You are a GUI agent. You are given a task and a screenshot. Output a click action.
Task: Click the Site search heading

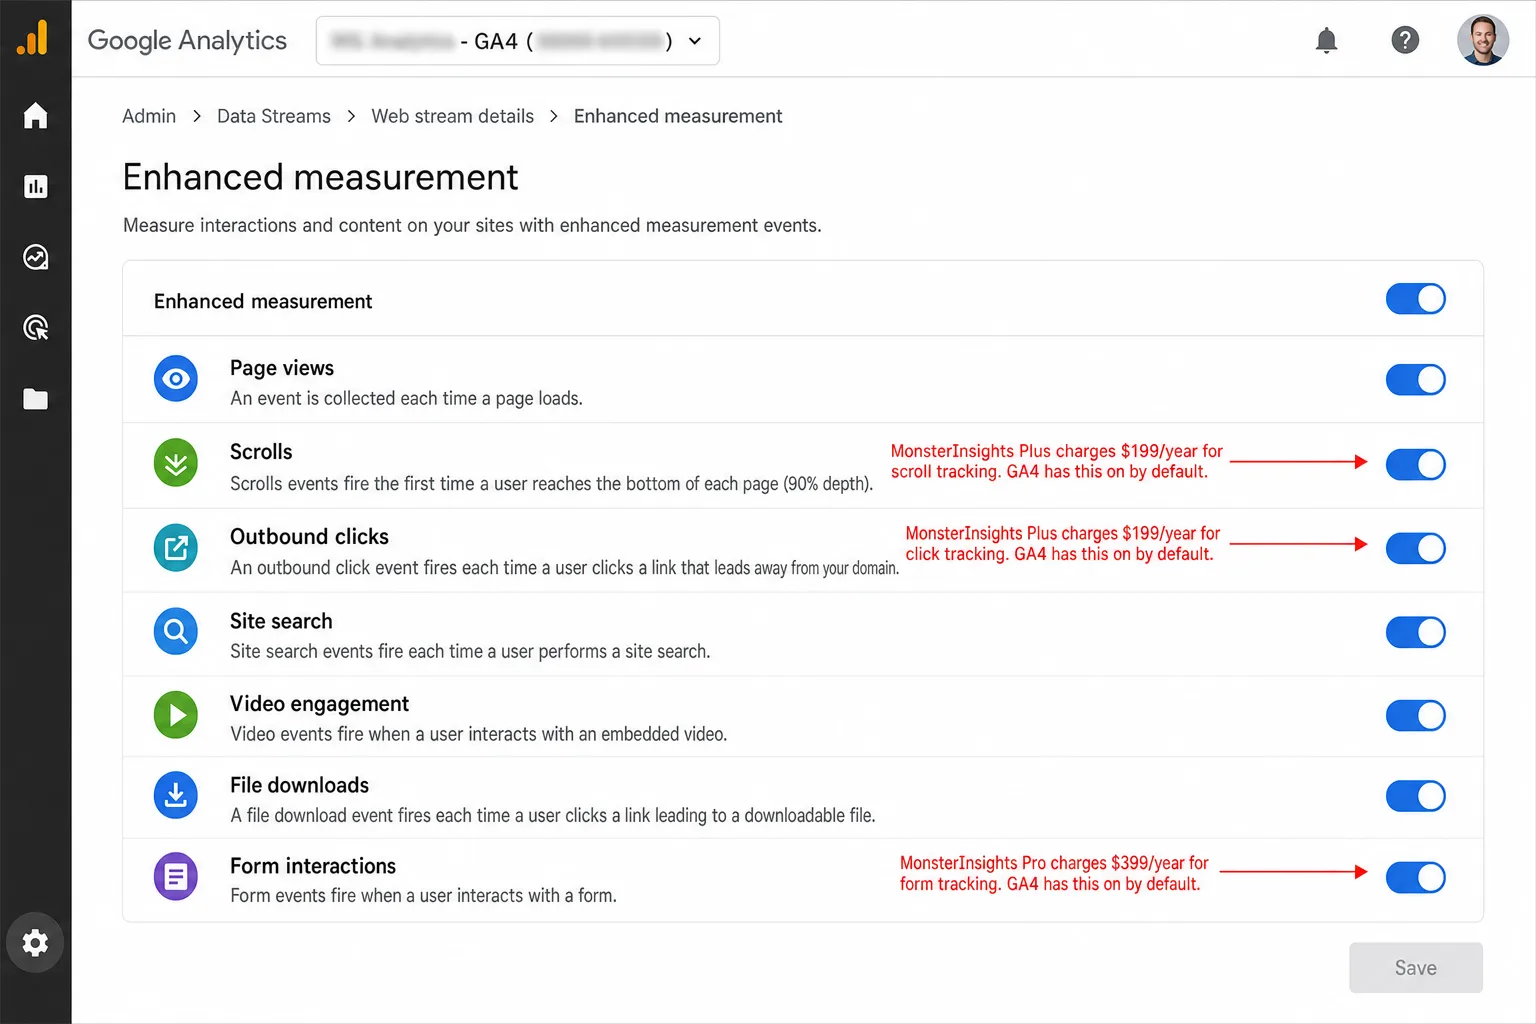[281, 621]
